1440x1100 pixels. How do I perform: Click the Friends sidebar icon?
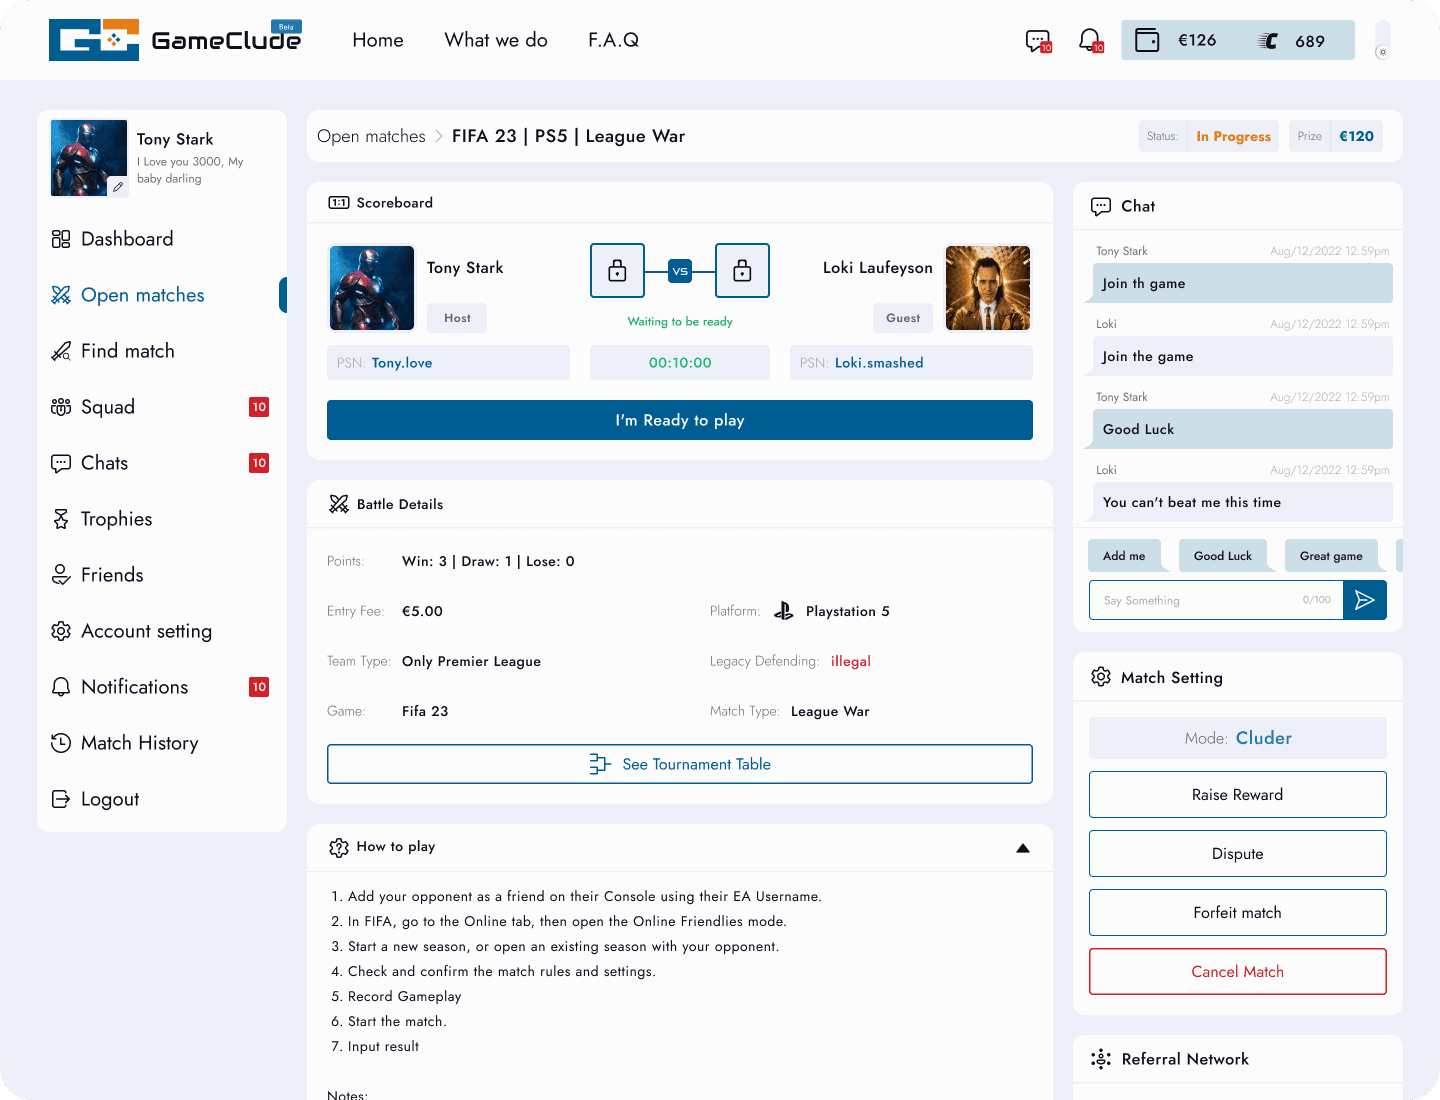point(61,575)
